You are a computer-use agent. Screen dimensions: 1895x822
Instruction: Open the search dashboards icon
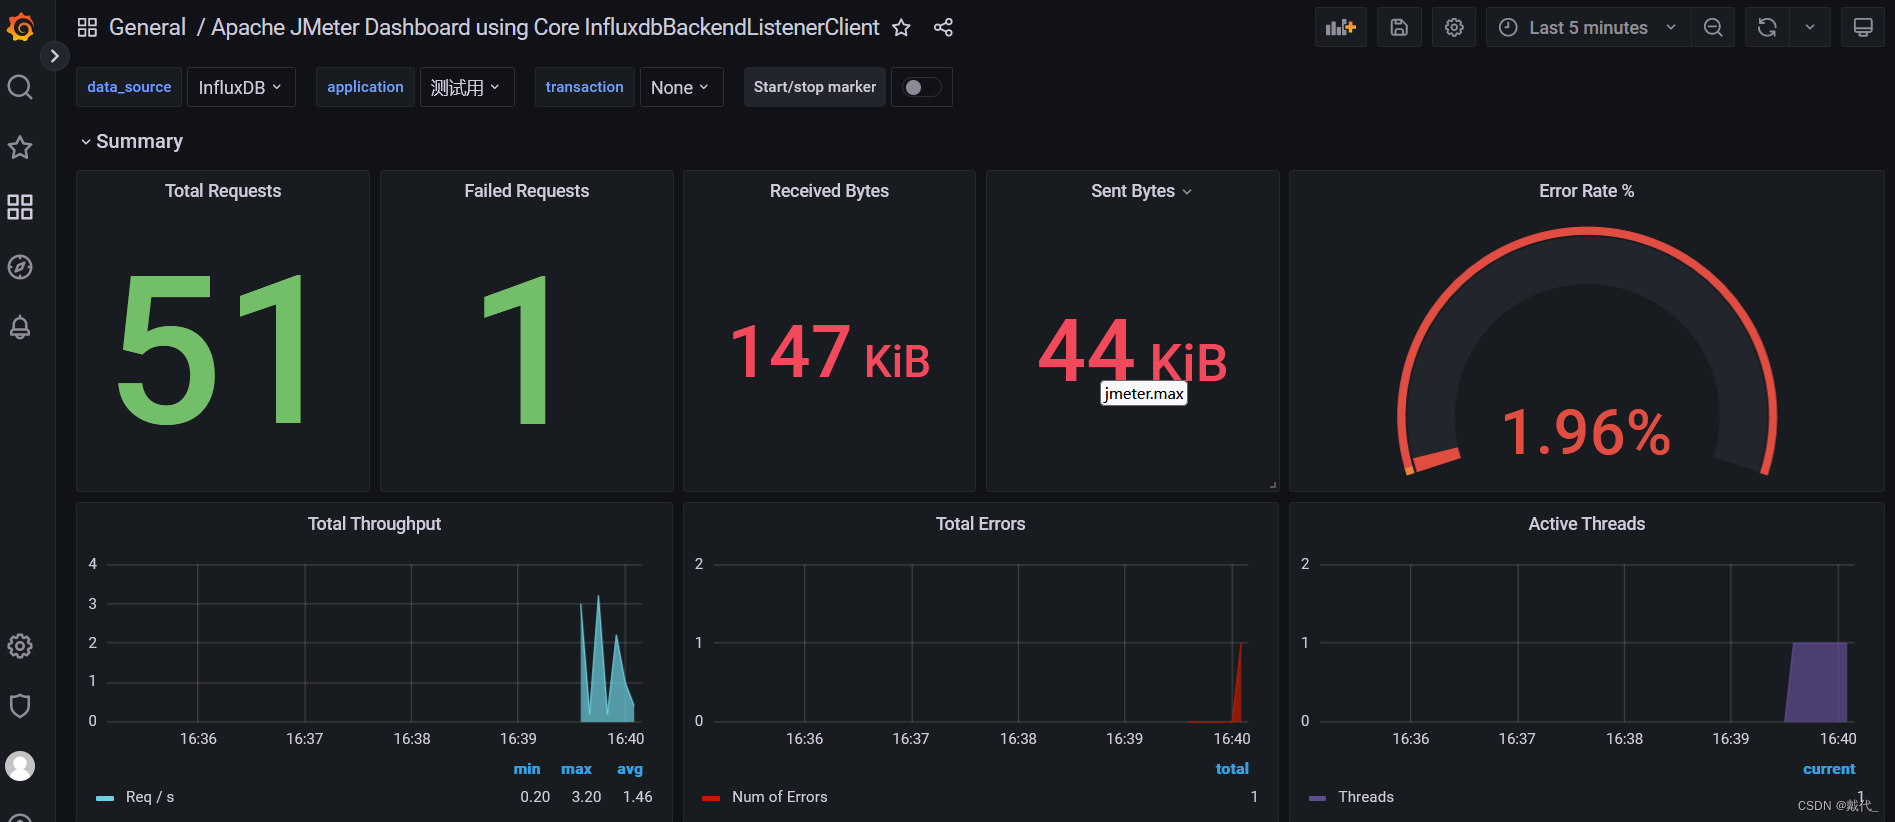20,87
